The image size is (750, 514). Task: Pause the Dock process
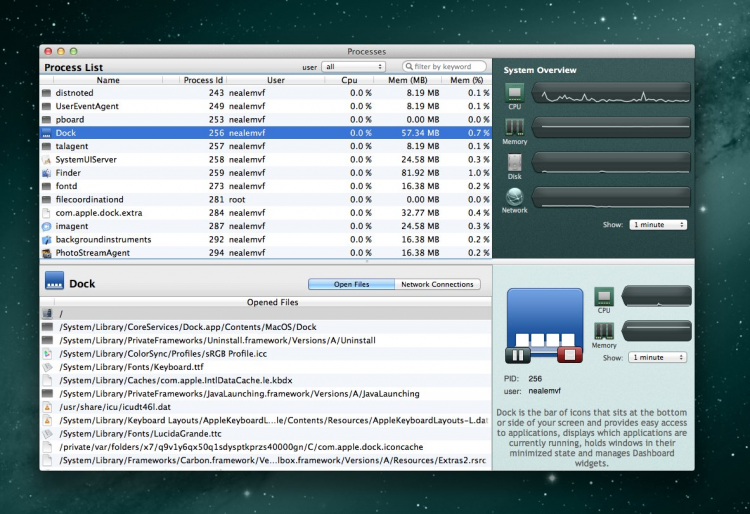518,354
